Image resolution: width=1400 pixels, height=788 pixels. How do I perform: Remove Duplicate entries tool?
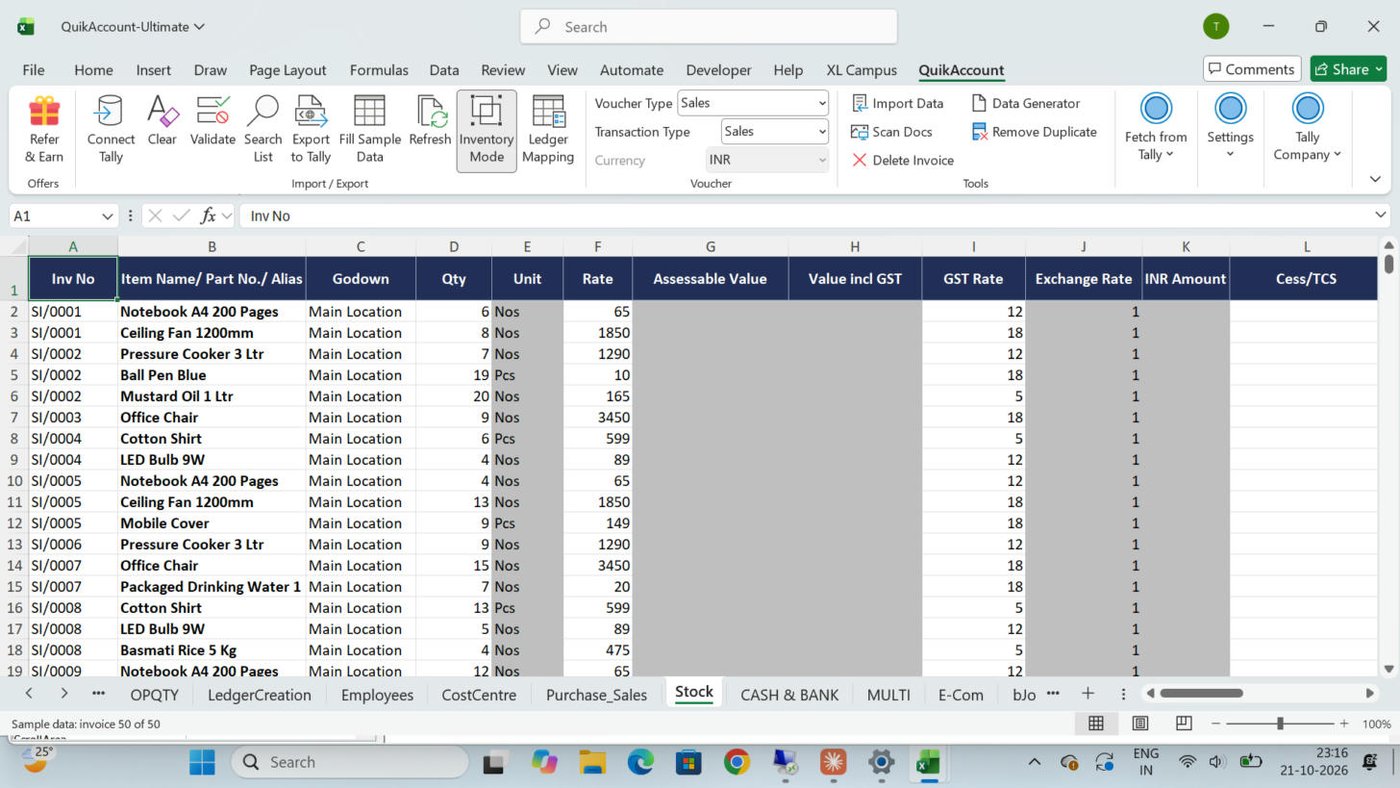coord(1034,132)
